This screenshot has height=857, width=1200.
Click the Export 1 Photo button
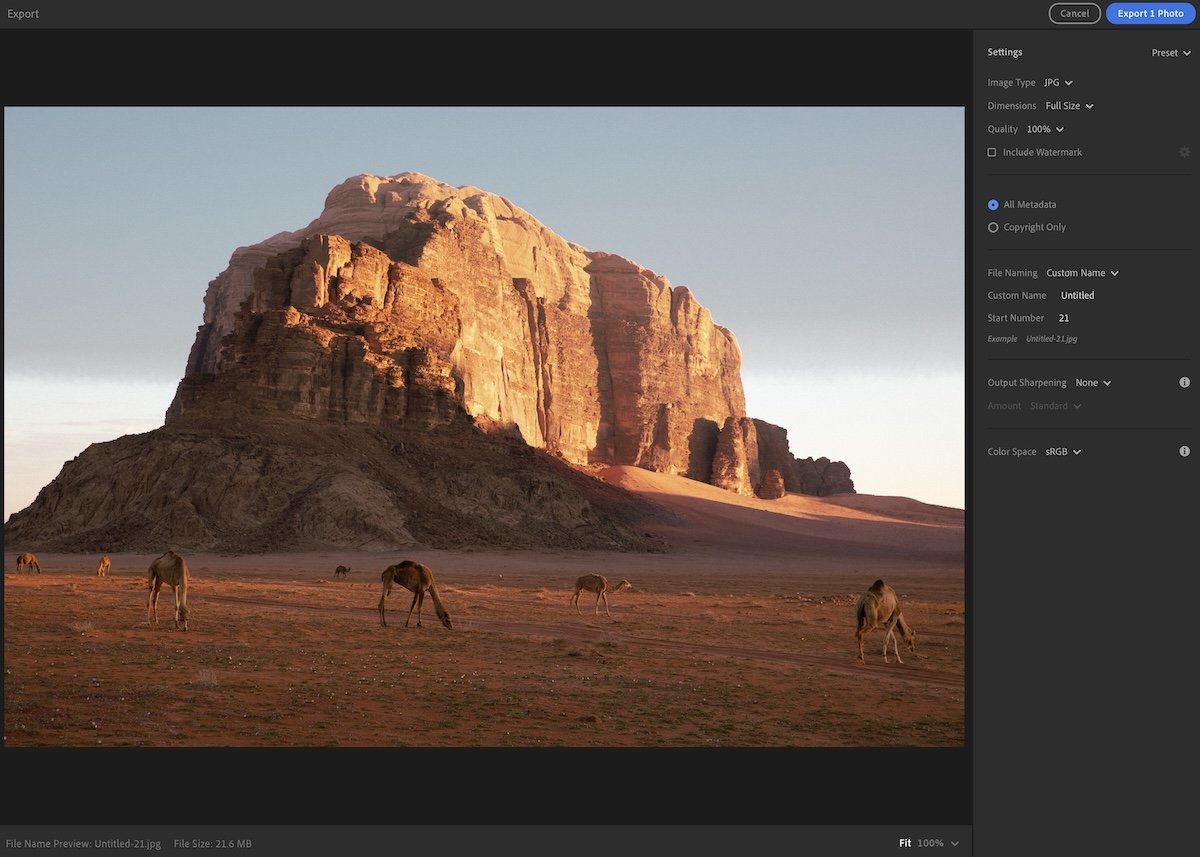1149,13
